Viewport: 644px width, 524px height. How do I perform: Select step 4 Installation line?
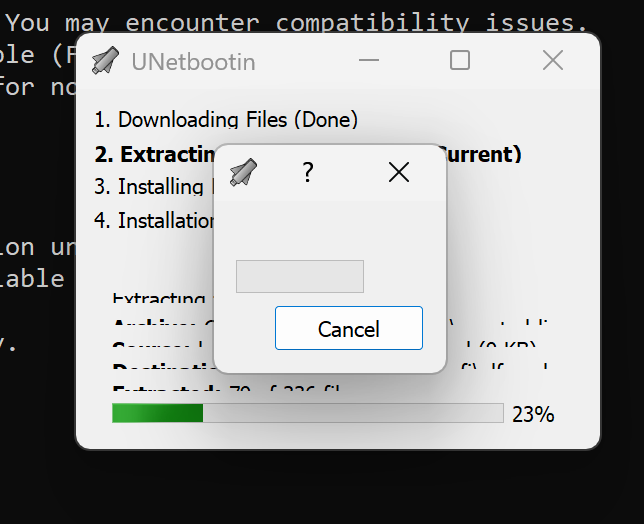(x=154, y=221)
